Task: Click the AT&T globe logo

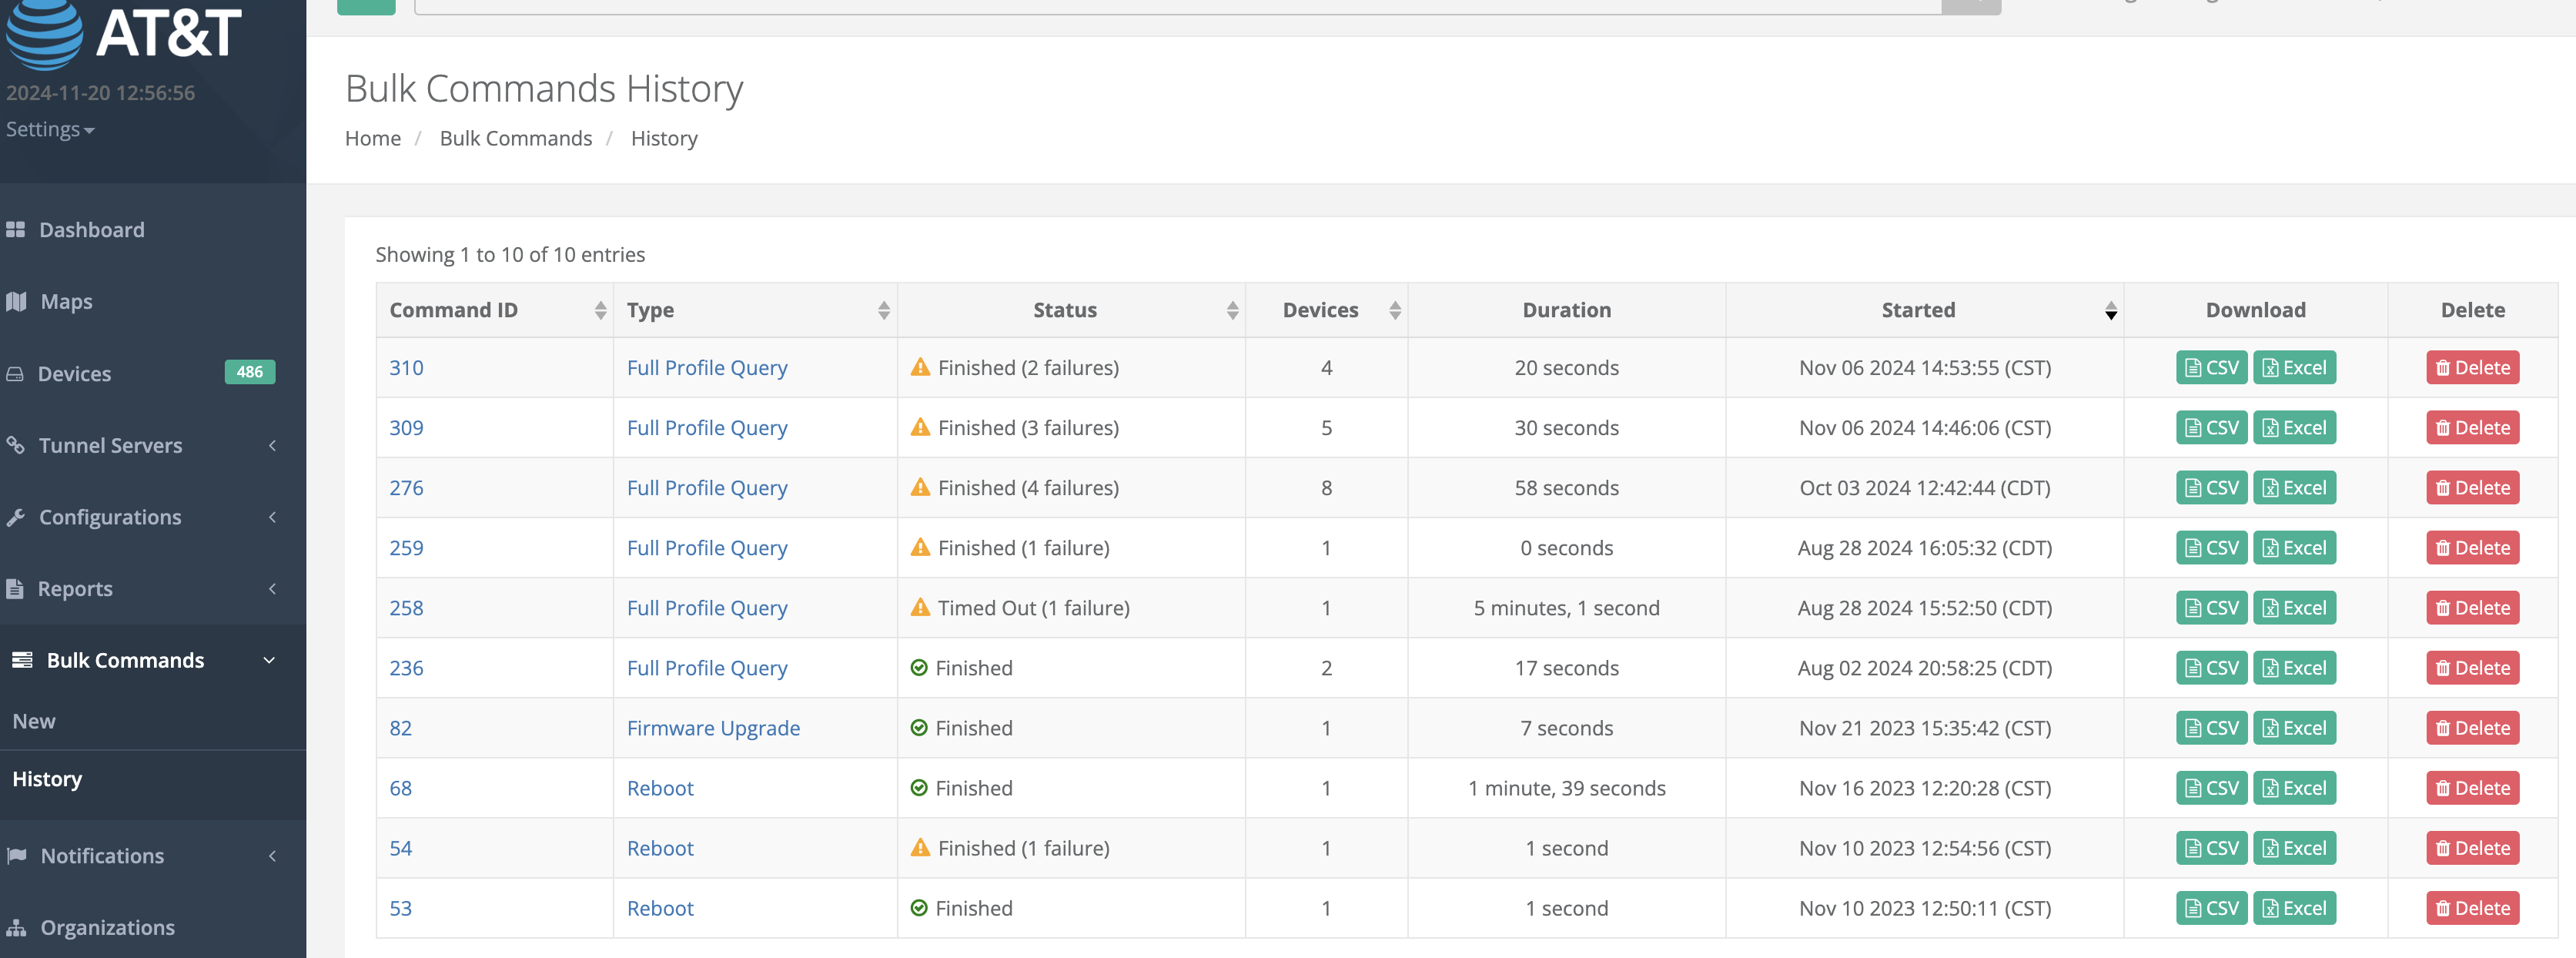Action: [44, 33]
